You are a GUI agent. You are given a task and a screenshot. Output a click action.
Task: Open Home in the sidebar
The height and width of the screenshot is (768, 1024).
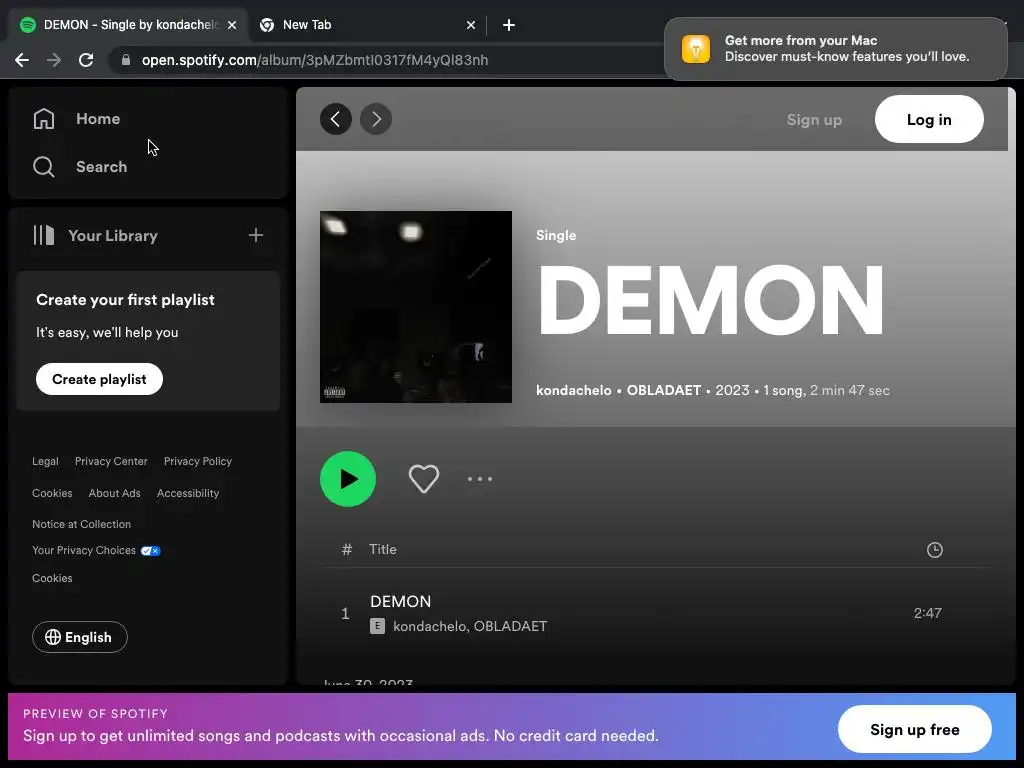(x=98, y=119)
